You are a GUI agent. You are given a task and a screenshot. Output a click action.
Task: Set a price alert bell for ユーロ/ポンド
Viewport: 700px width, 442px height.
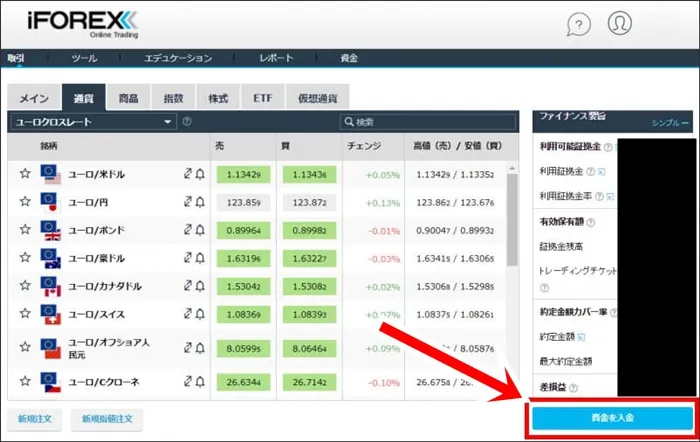(x=200, y=230)
